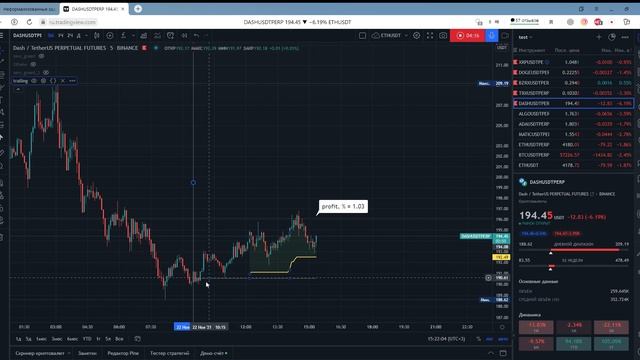Screen dimensions: 640x360
Task: Enter fullscreen chart mode
Action: click(x=430, y=36)
